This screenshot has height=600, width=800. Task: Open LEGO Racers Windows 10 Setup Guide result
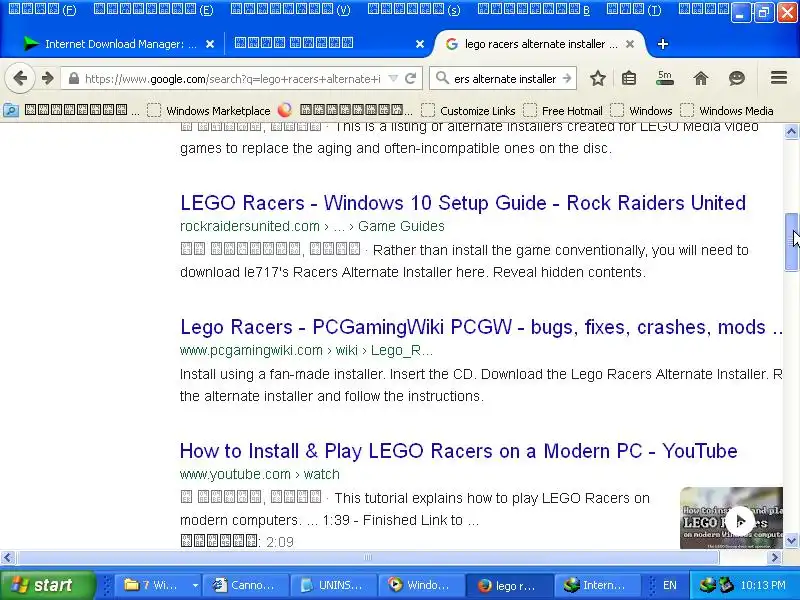tap(463, 203)
